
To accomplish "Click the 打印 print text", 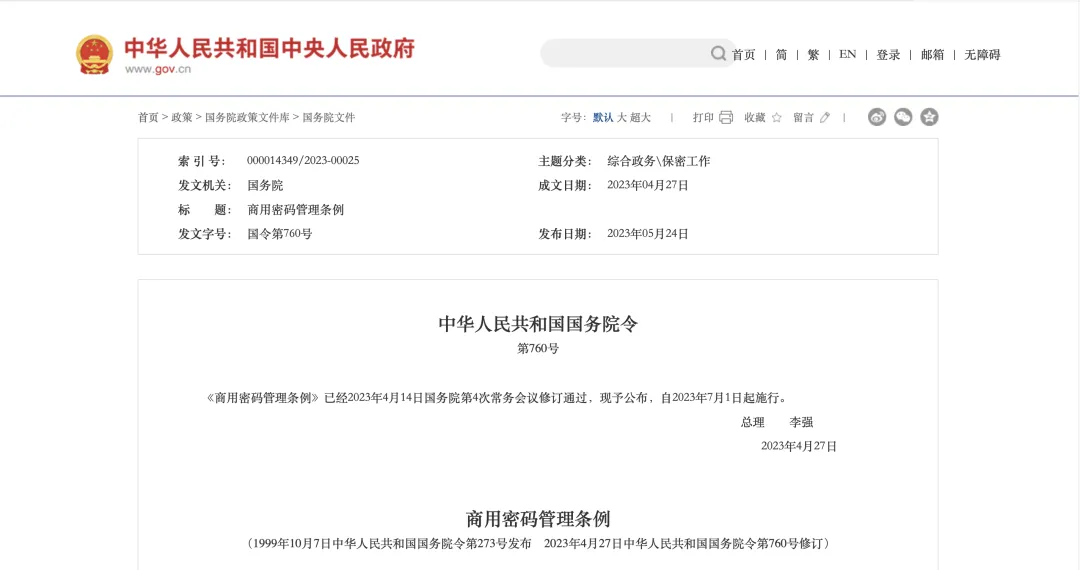I will (703, 118).
